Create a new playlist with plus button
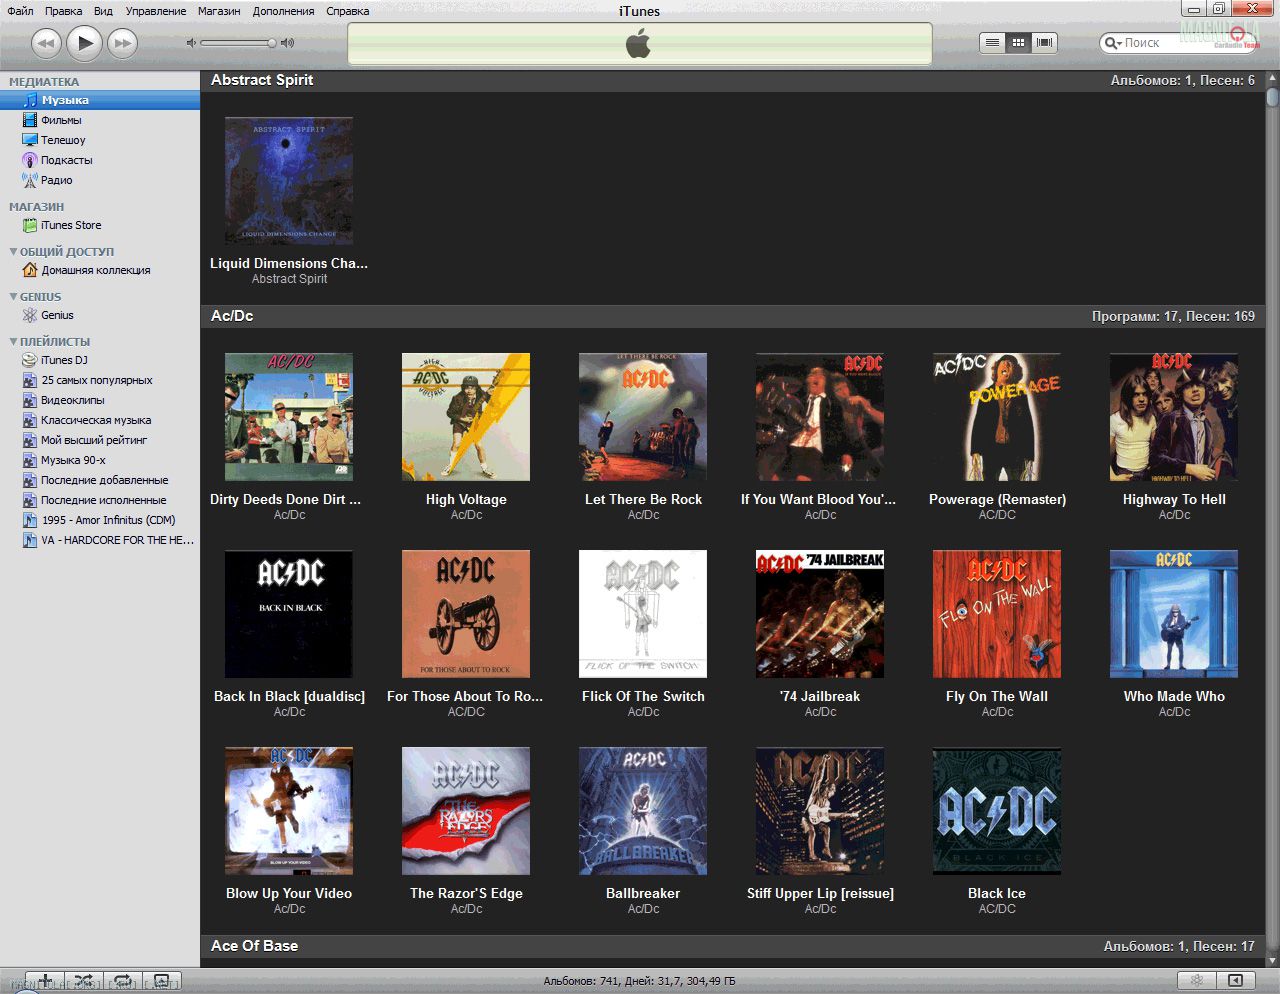The height and width of the screenshot is (994, 1280). [45, 980]
